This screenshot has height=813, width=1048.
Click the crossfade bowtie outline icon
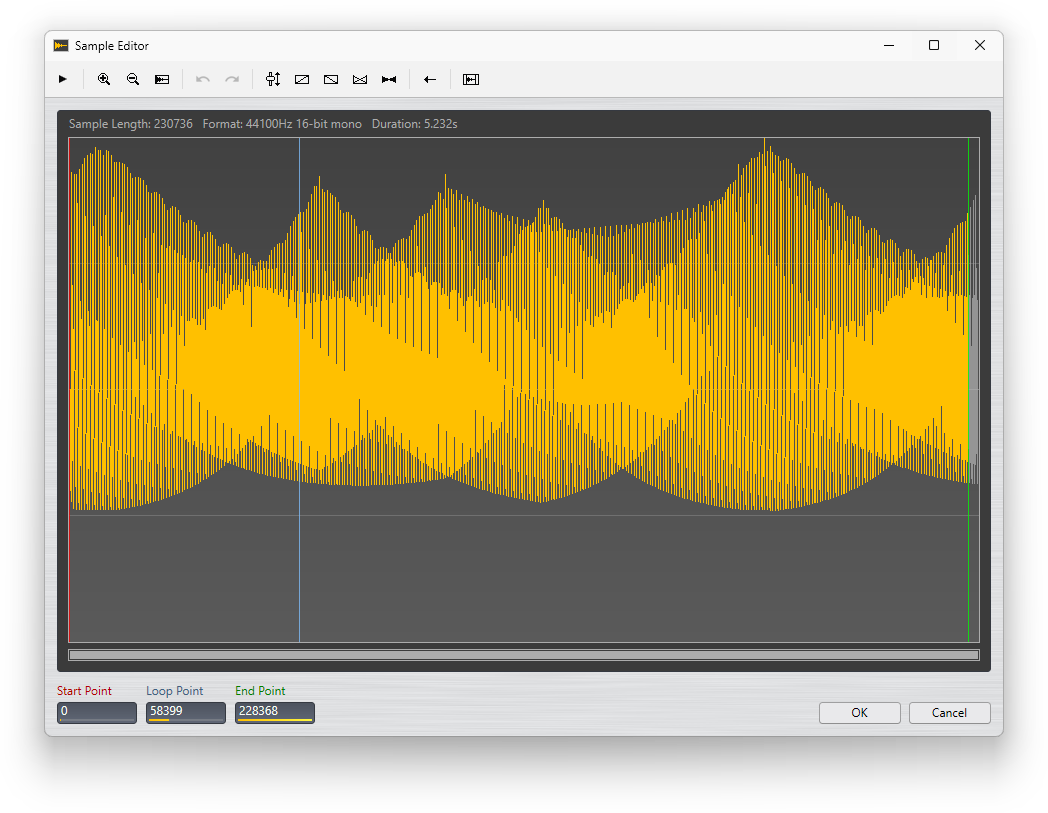(360, 79)
